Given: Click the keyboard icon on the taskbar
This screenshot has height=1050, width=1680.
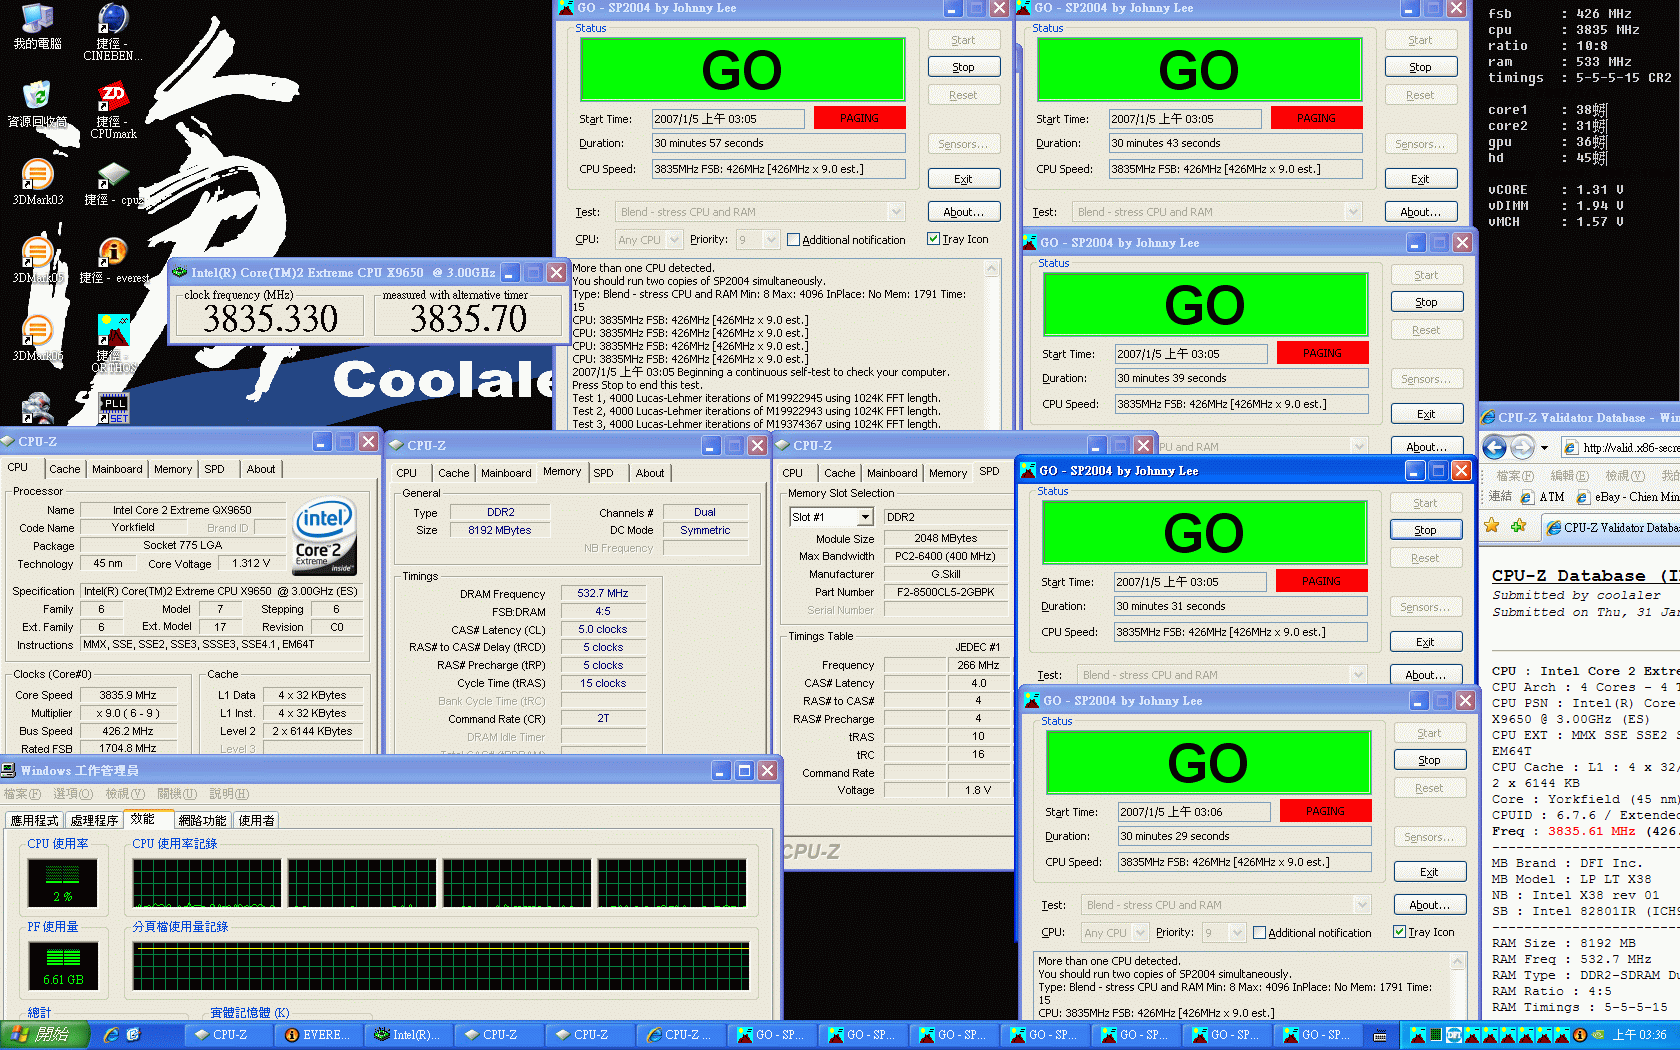Looking at the screenshot, I should tap(1380, 1036).
